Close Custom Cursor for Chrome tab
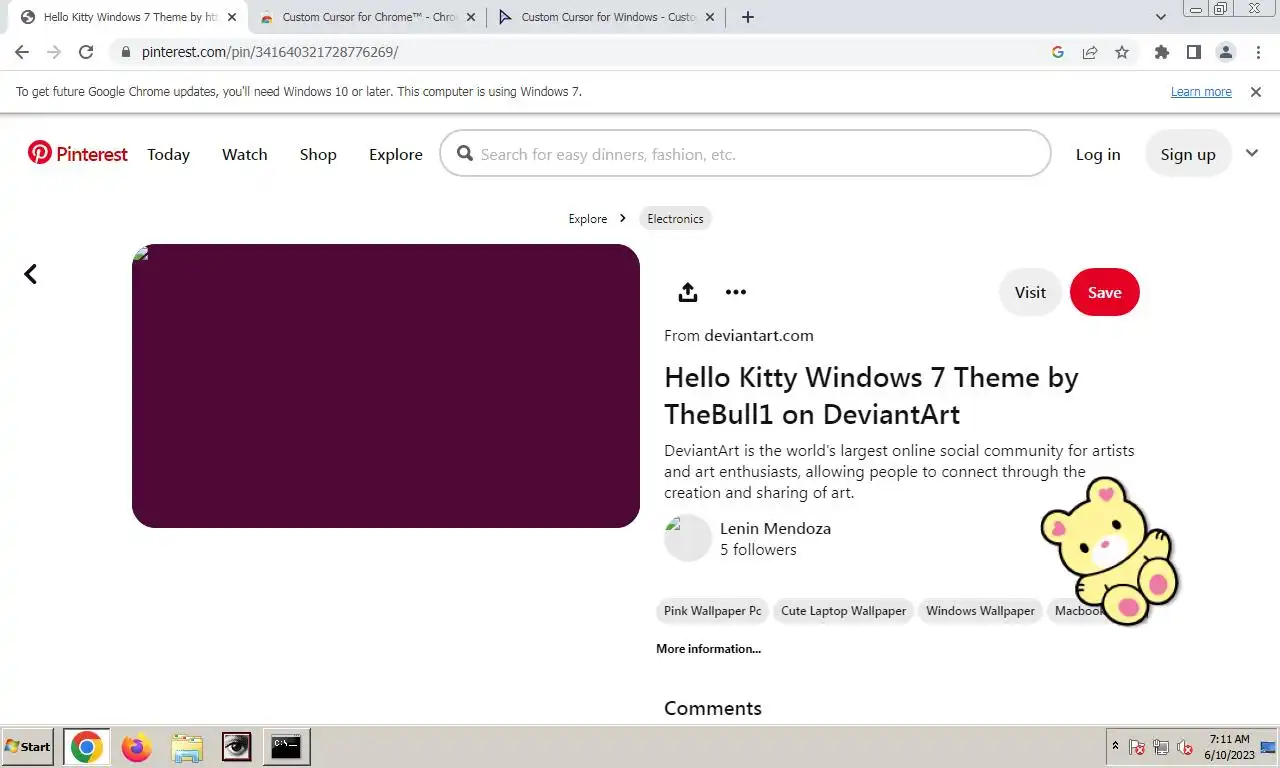Screen dimensions: 1280x768 click(x=471, y=17)
